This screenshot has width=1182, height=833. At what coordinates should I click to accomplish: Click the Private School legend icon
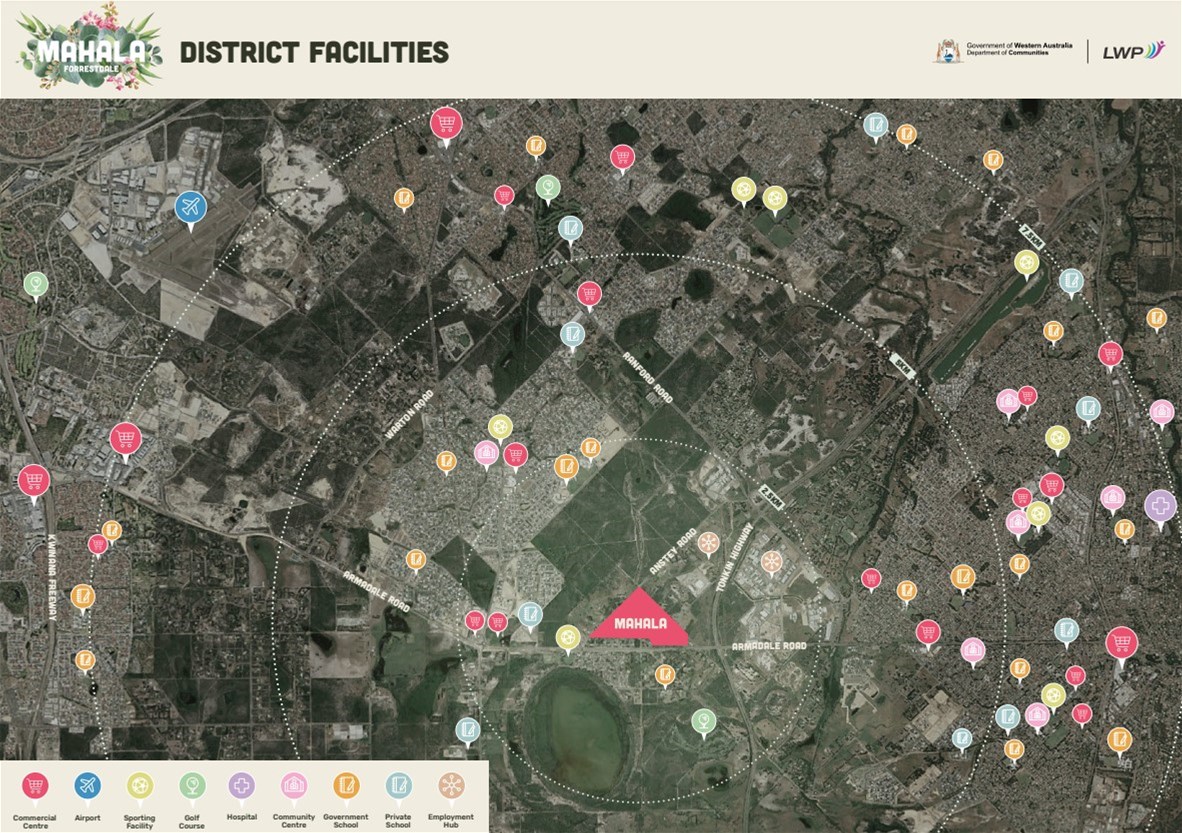tap(398, 786)
